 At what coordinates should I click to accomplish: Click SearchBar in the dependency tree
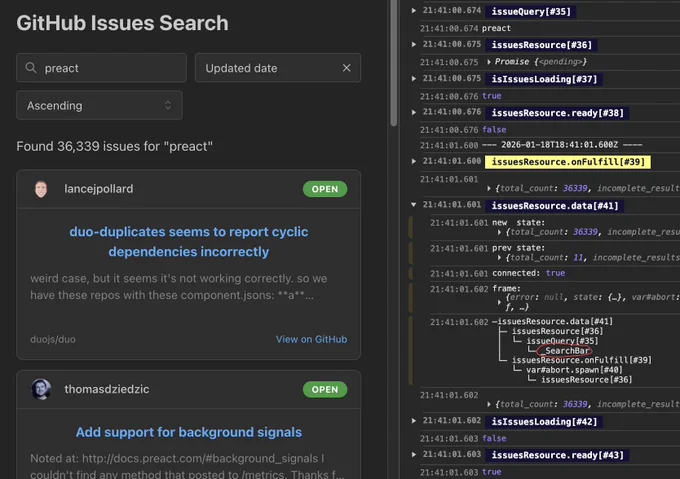565,351
